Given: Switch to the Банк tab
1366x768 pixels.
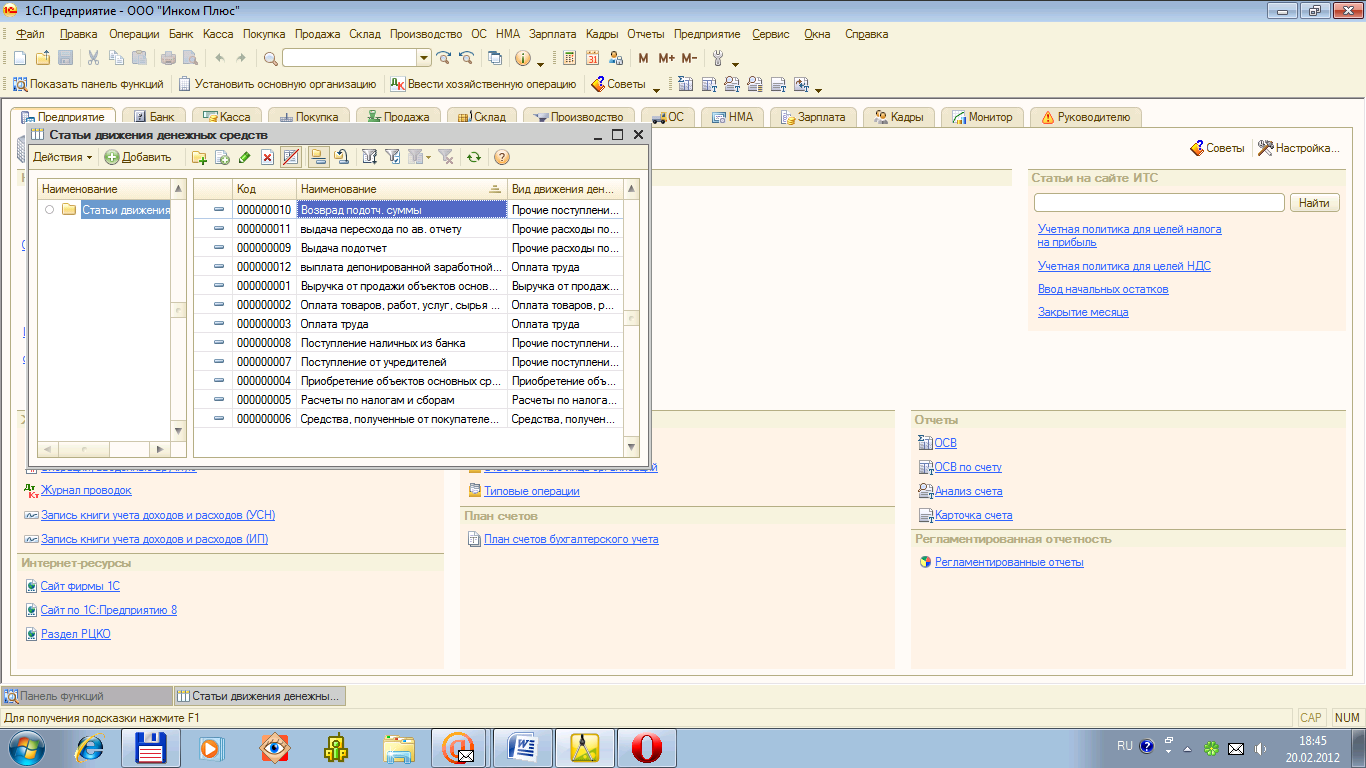Looking at the screenshot, I should tap(153, 117).
